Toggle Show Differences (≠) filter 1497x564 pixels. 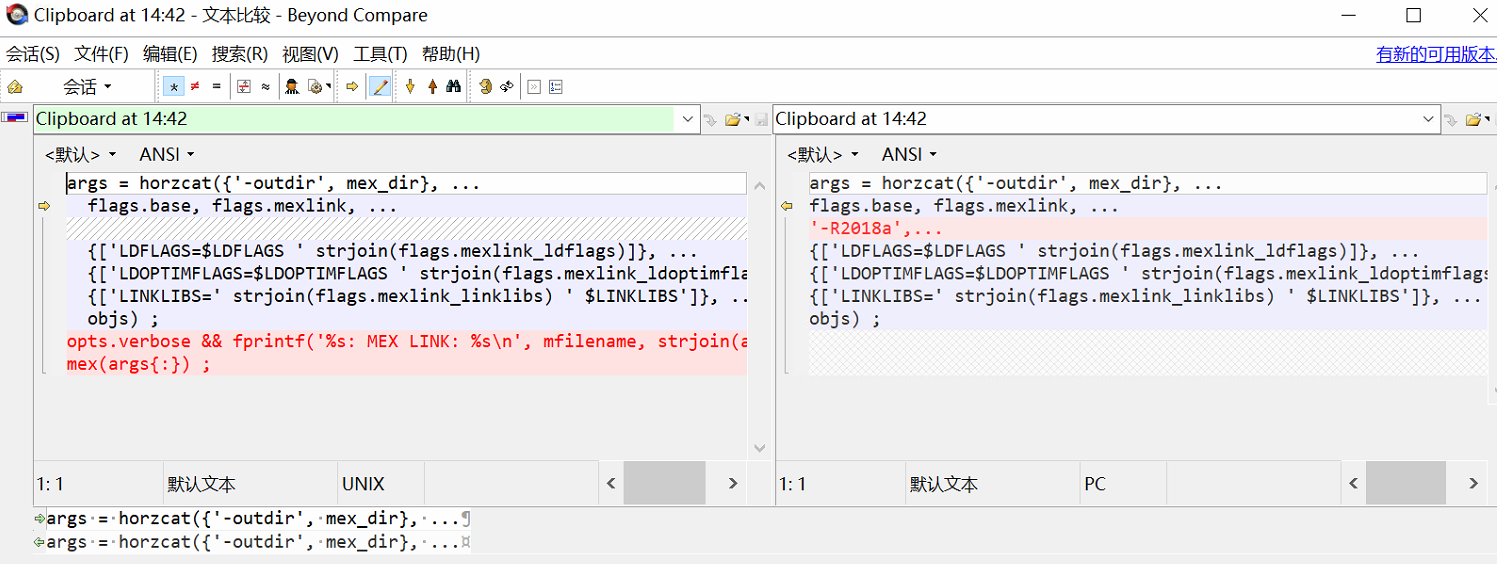(x=195, y=87)
